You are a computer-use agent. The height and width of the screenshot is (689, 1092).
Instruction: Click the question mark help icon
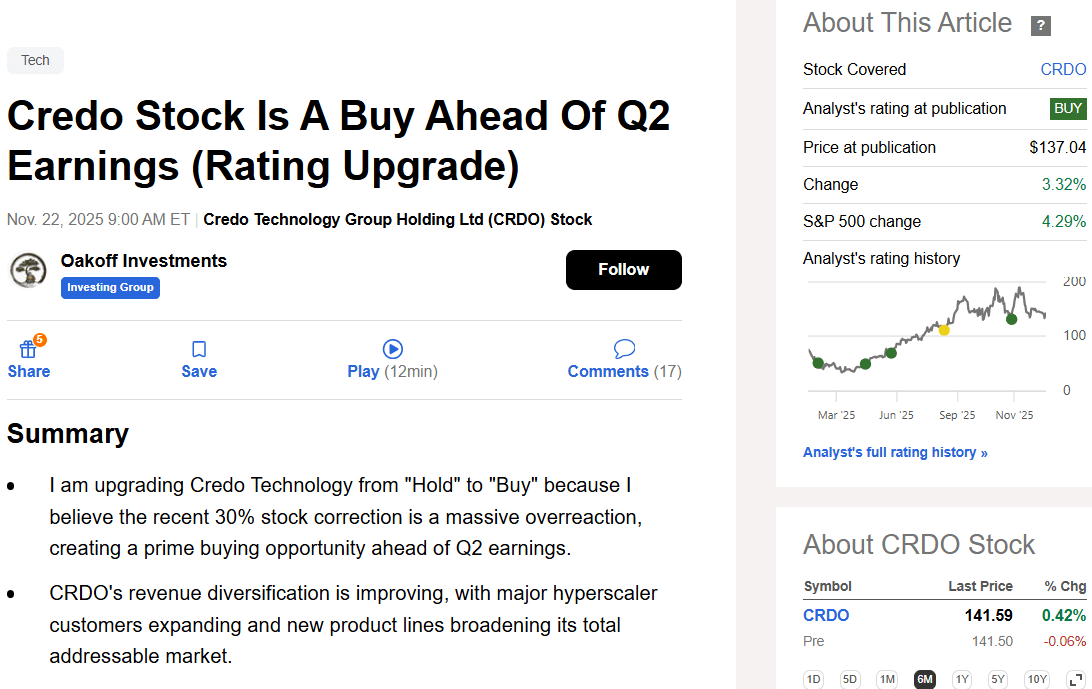(x=1041, y=26)
